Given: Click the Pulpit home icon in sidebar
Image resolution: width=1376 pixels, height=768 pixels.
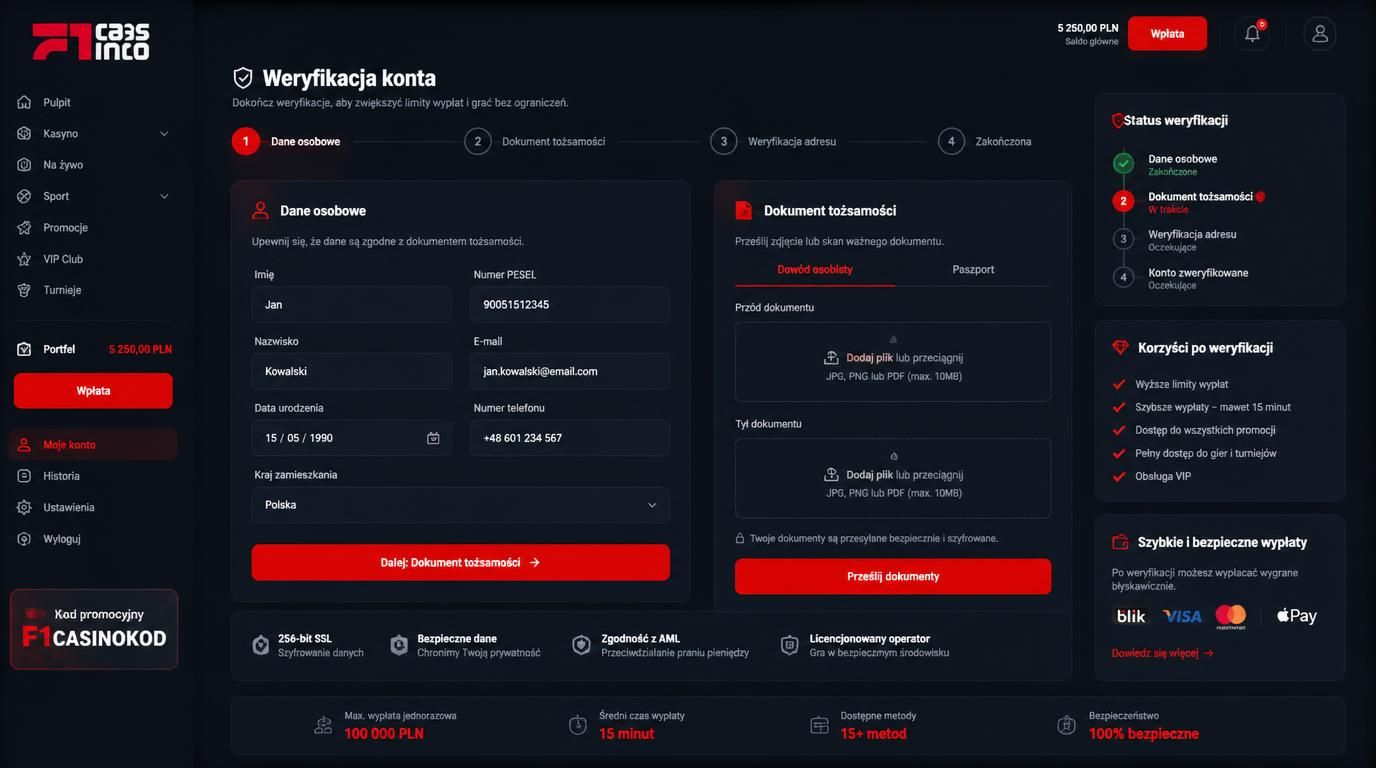Looking at the screenshot, I should pos(24,102).
